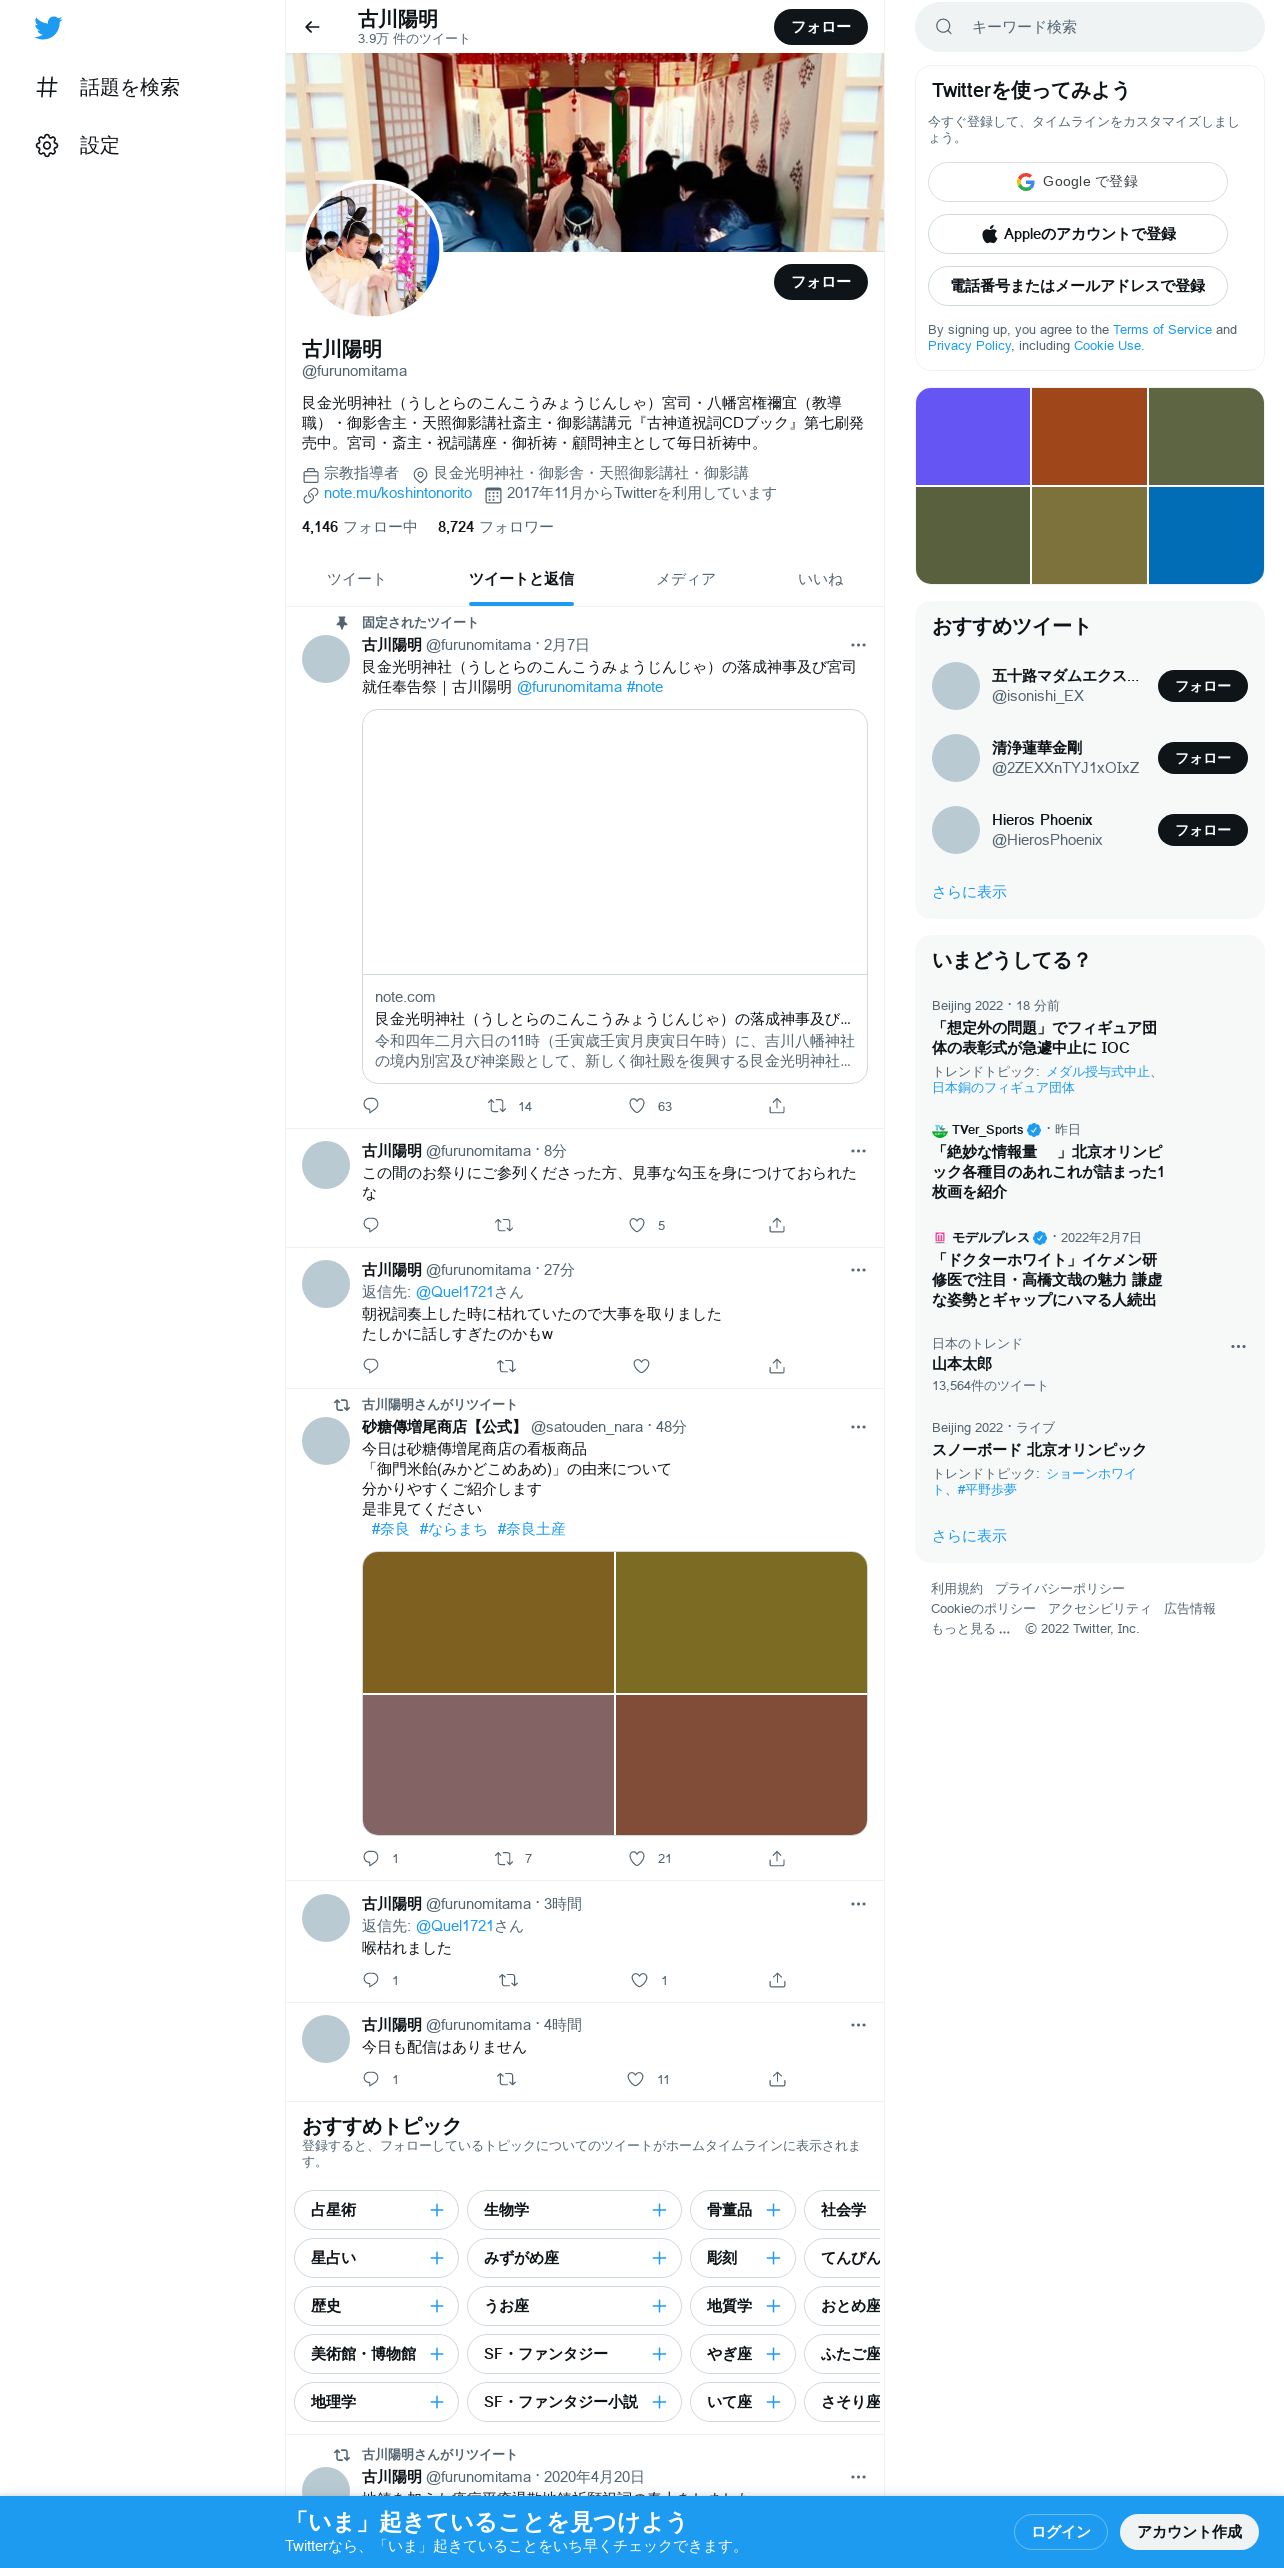Open the purple media thumbnail in sidebar

click(973, 436)
